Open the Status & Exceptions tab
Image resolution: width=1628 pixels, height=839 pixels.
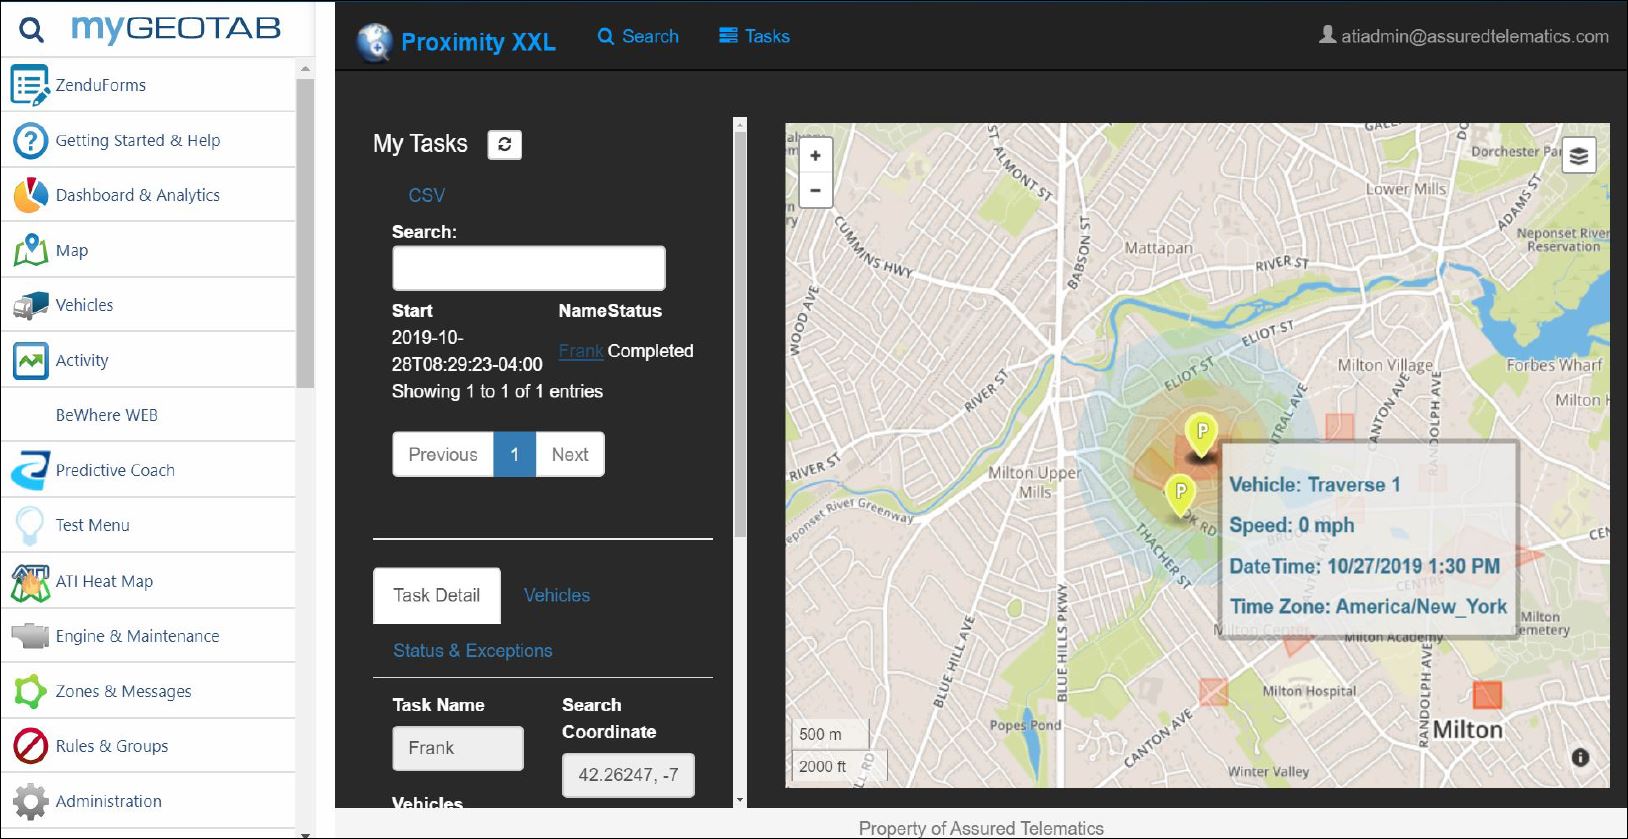(x=473, y=651)
